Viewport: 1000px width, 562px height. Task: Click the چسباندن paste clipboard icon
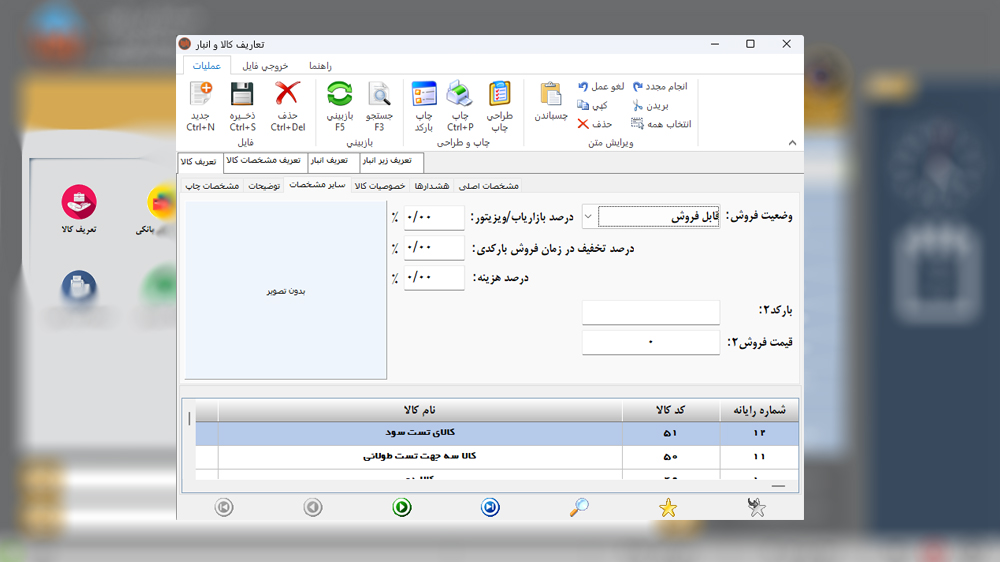[x=551, y=96]
